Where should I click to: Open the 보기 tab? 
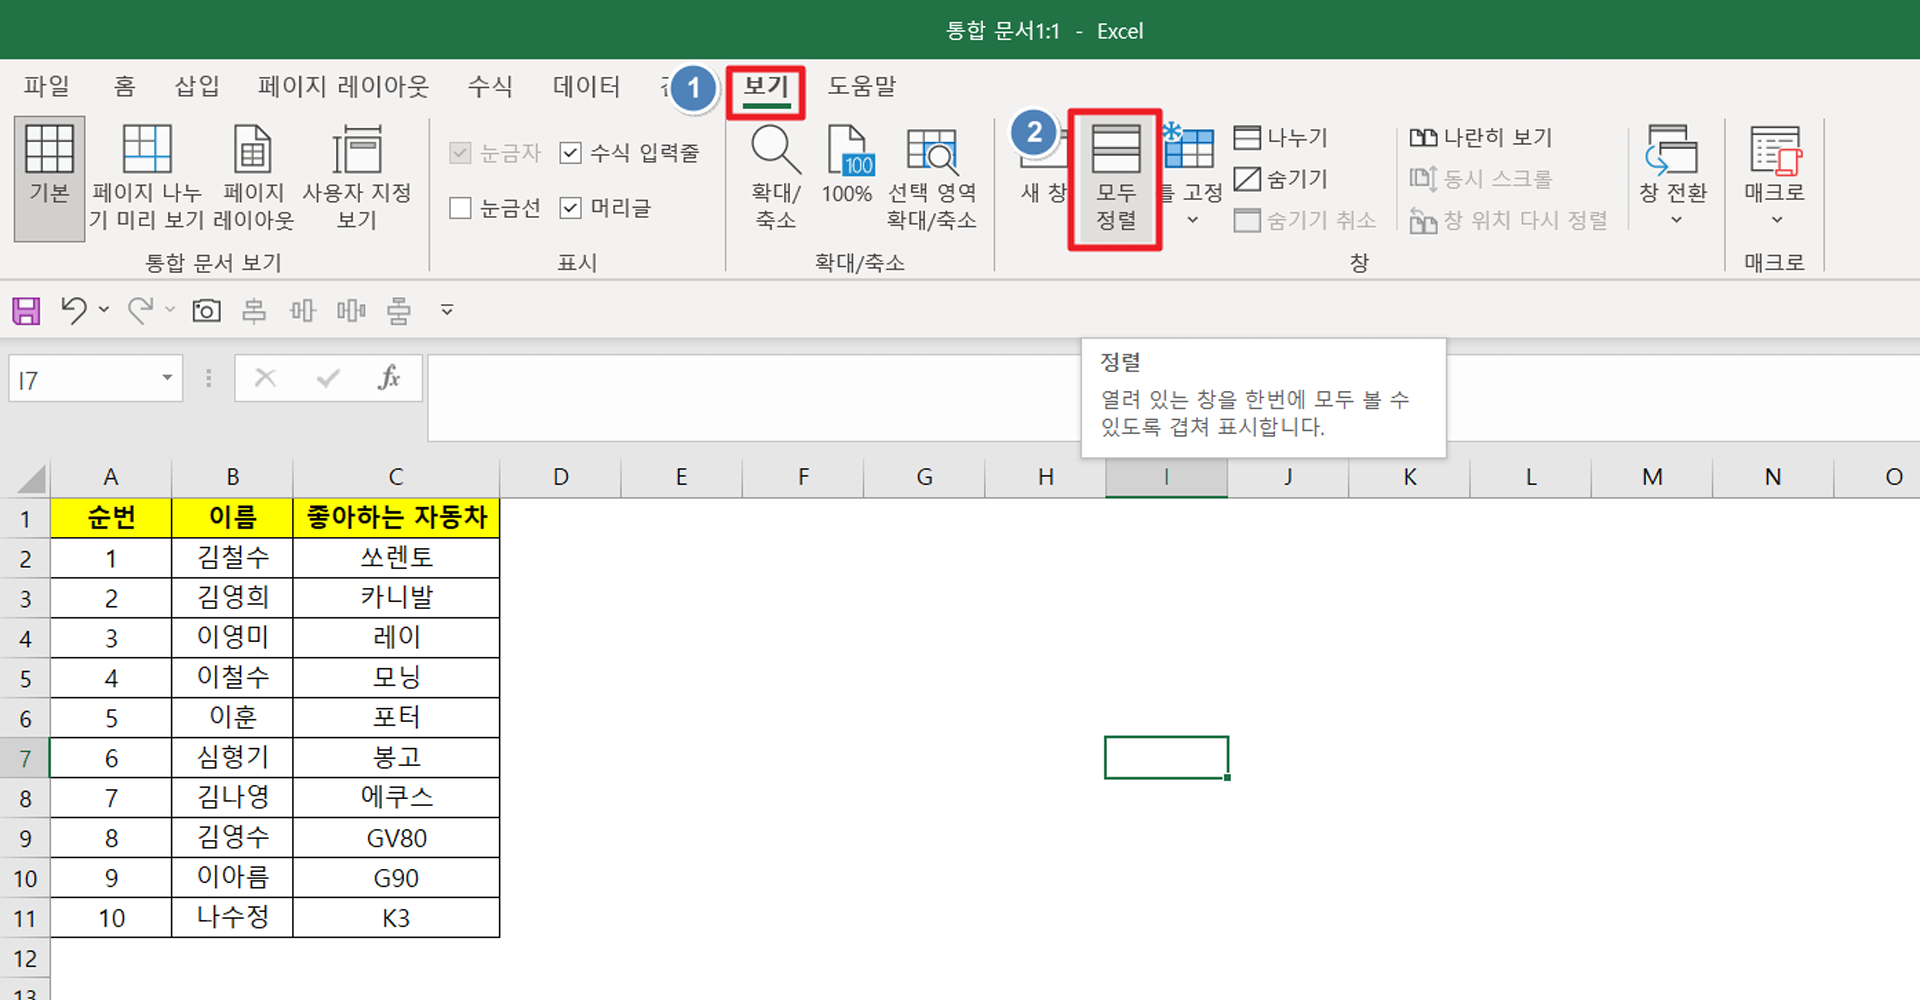766,90
